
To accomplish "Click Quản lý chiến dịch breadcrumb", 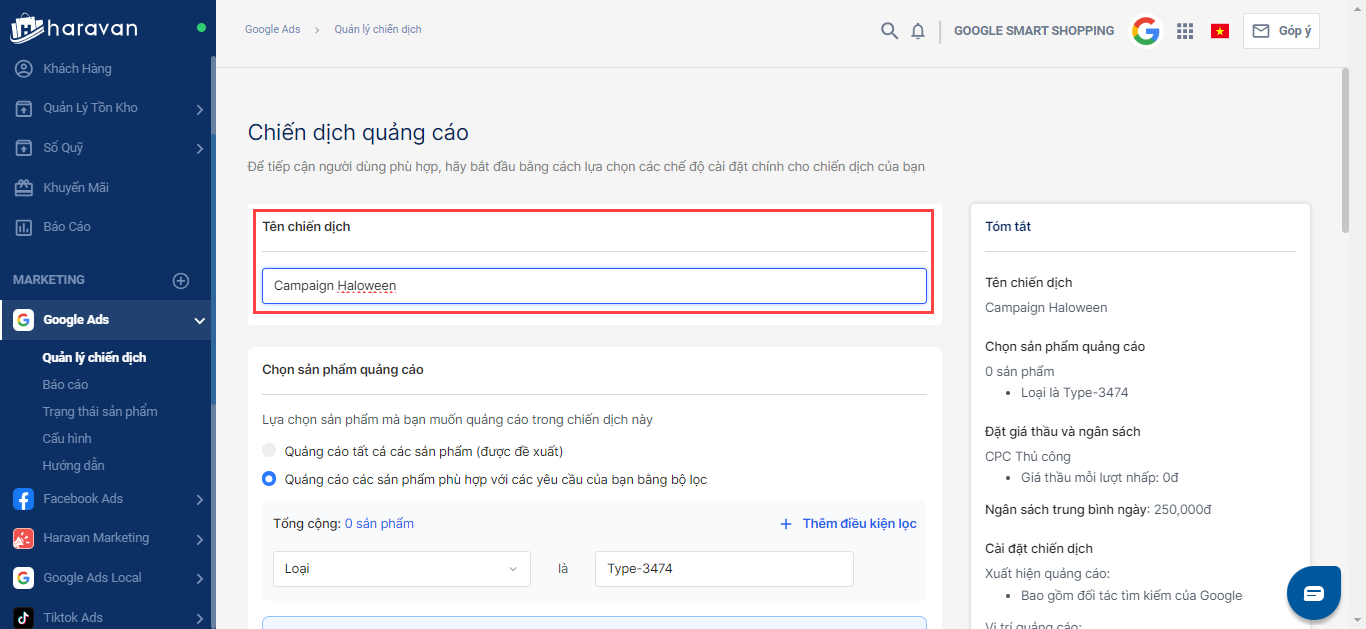I will click(x=378, y=30).
